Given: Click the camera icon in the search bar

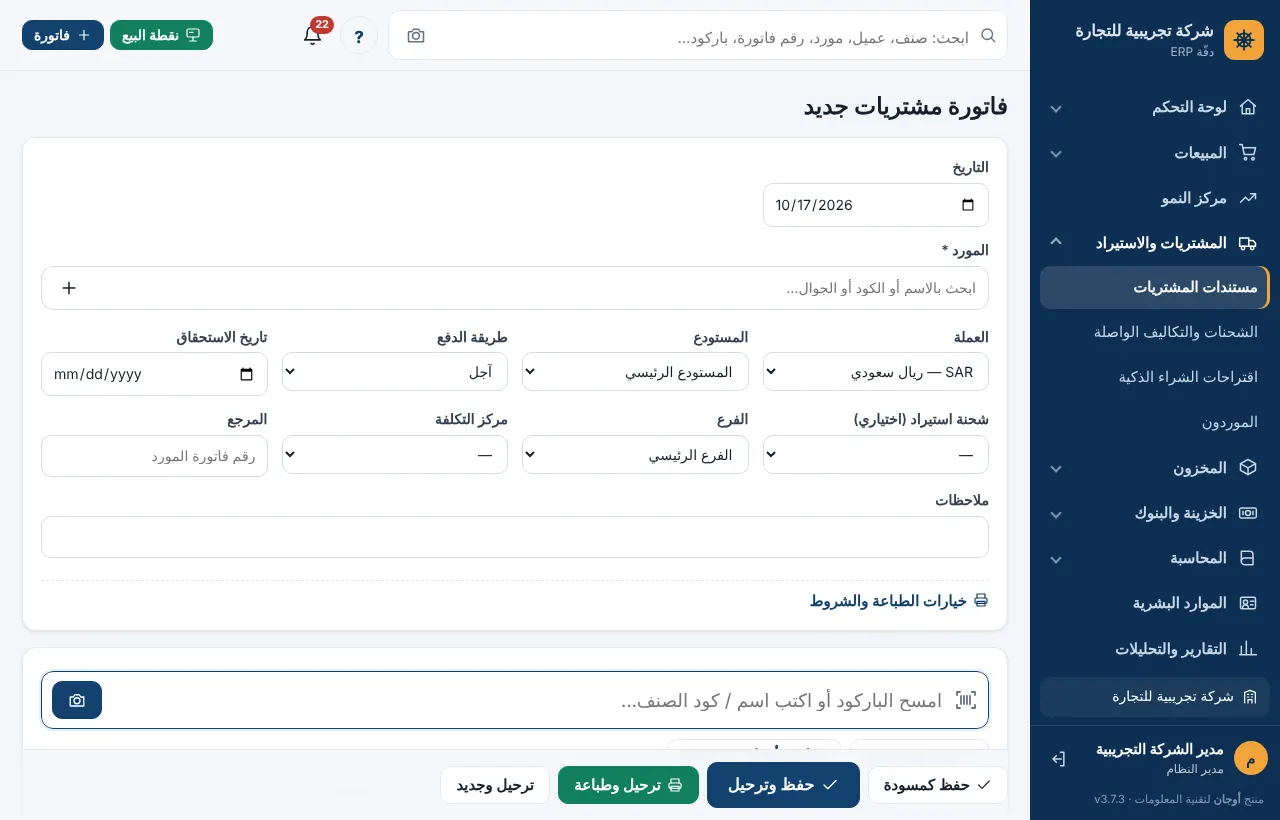Looking at the screenshot, I should click(x=416, y=36).
